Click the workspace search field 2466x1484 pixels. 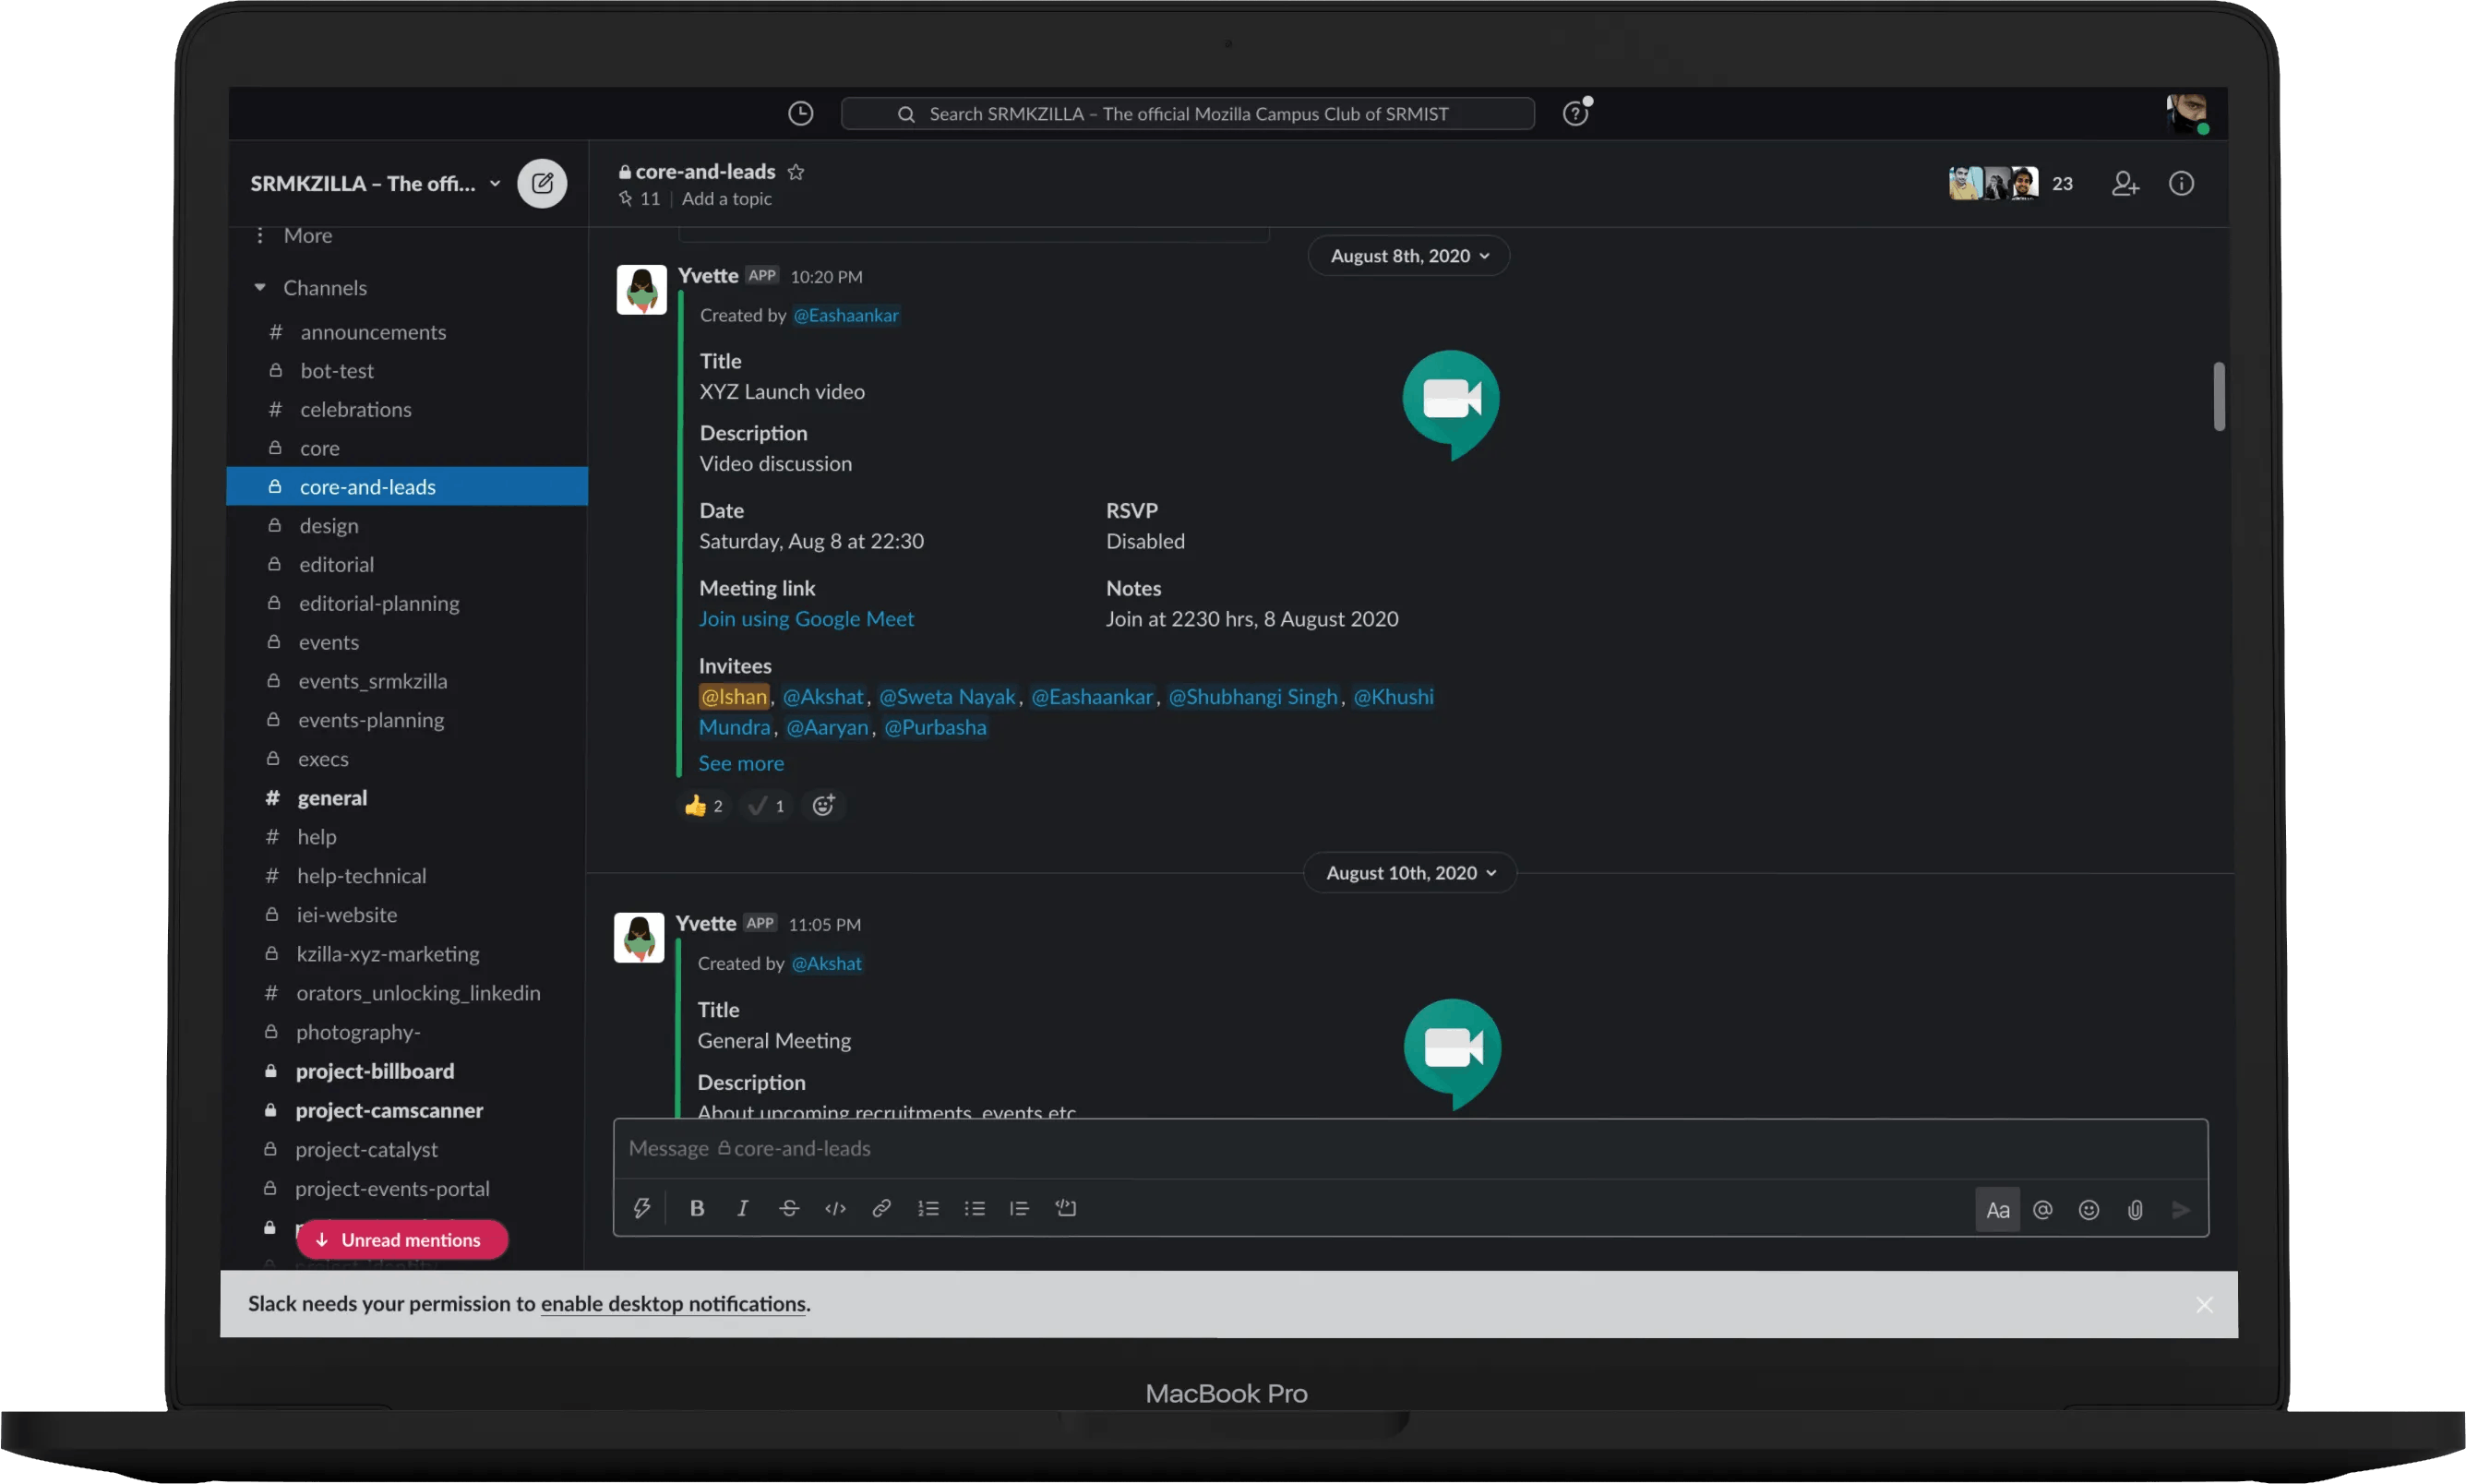coord(1187,113)
